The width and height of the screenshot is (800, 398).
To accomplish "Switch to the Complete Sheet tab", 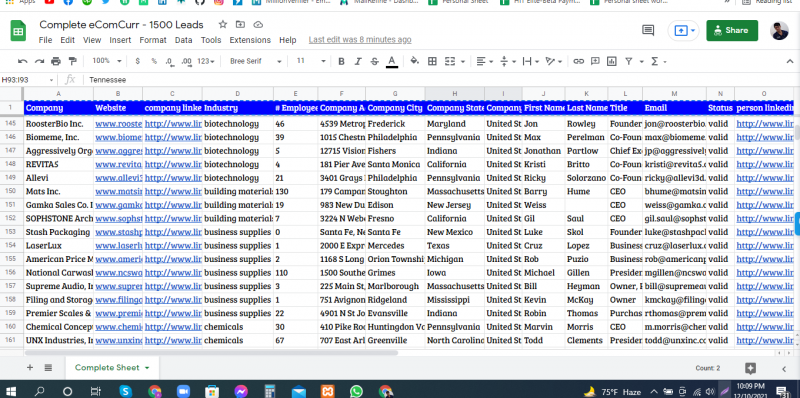I will pyautogui.click(x=112, y=367).
